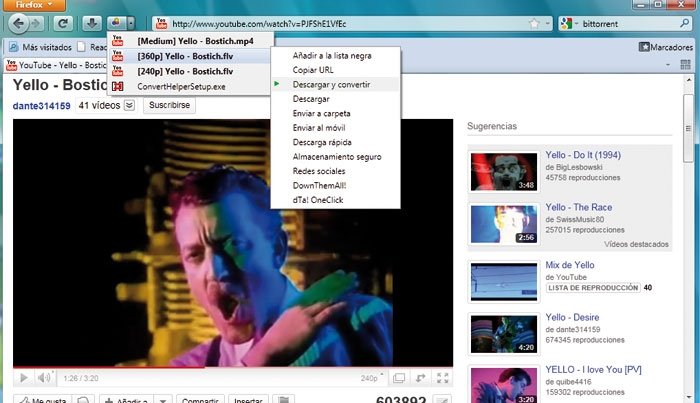
Task: Bookmark page with the star icon
Action: [x=534, y=24]
